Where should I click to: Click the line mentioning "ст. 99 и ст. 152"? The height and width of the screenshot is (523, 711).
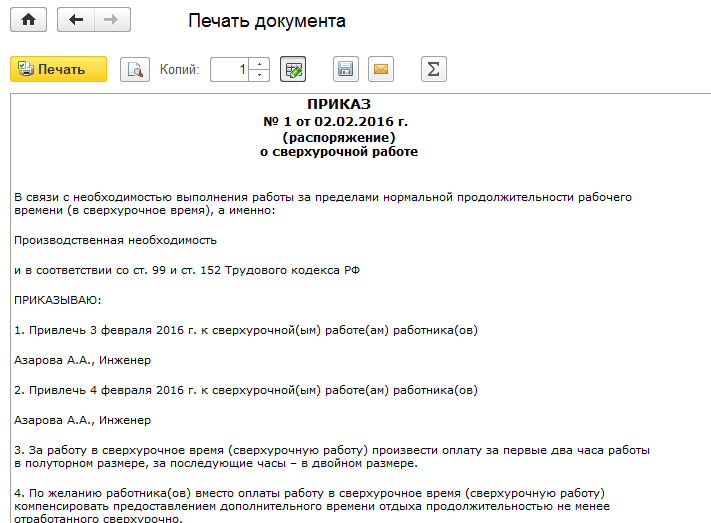pos(187,270)
